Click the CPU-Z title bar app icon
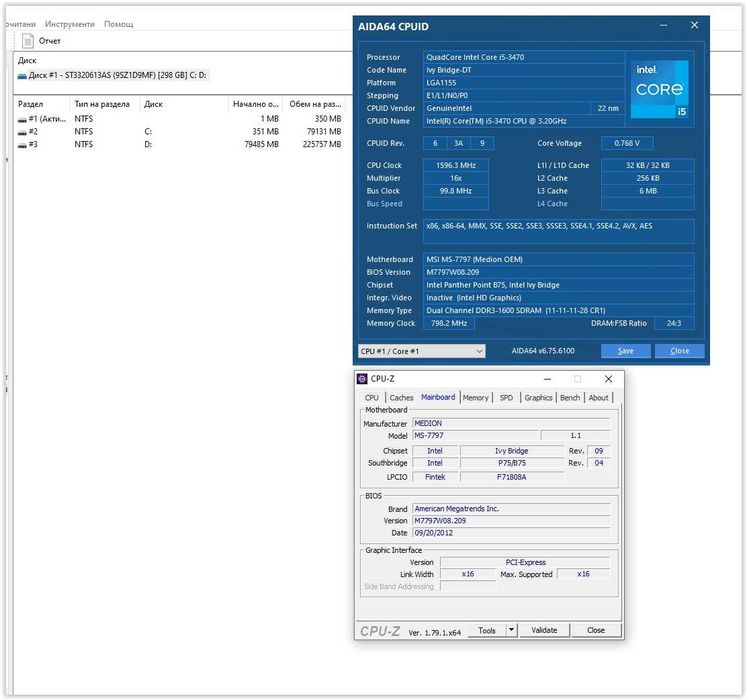The width and height of the screenshot is (747, 700). pos(362,379)
